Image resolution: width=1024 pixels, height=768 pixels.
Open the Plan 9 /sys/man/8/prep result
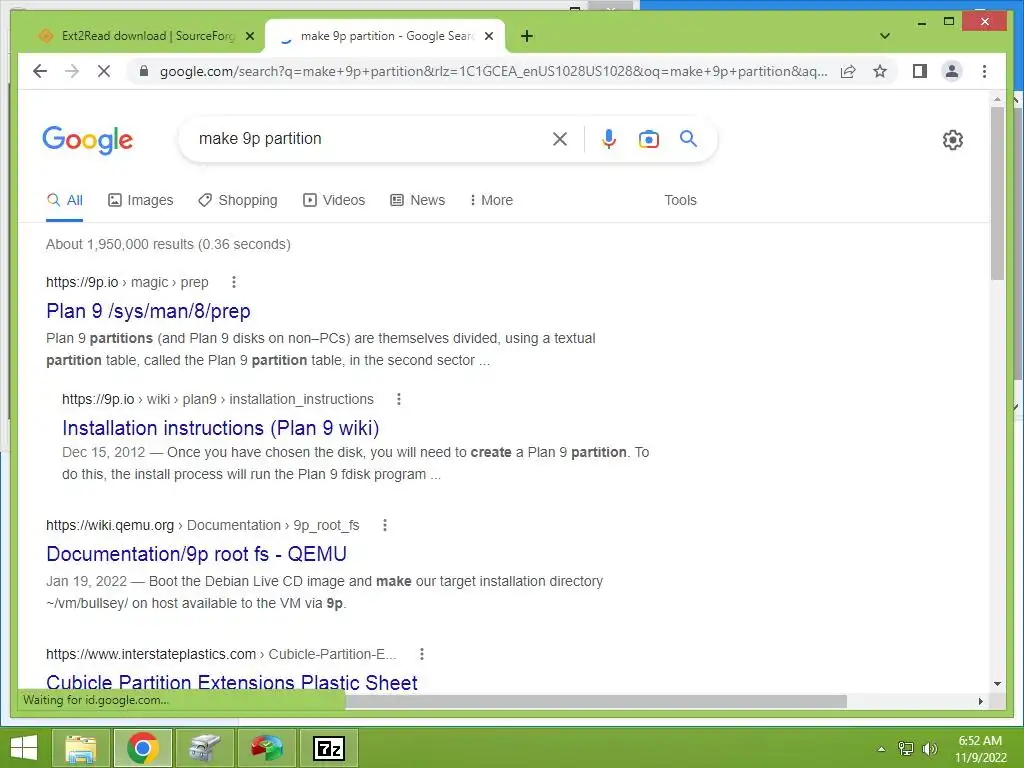coord(148,311)
